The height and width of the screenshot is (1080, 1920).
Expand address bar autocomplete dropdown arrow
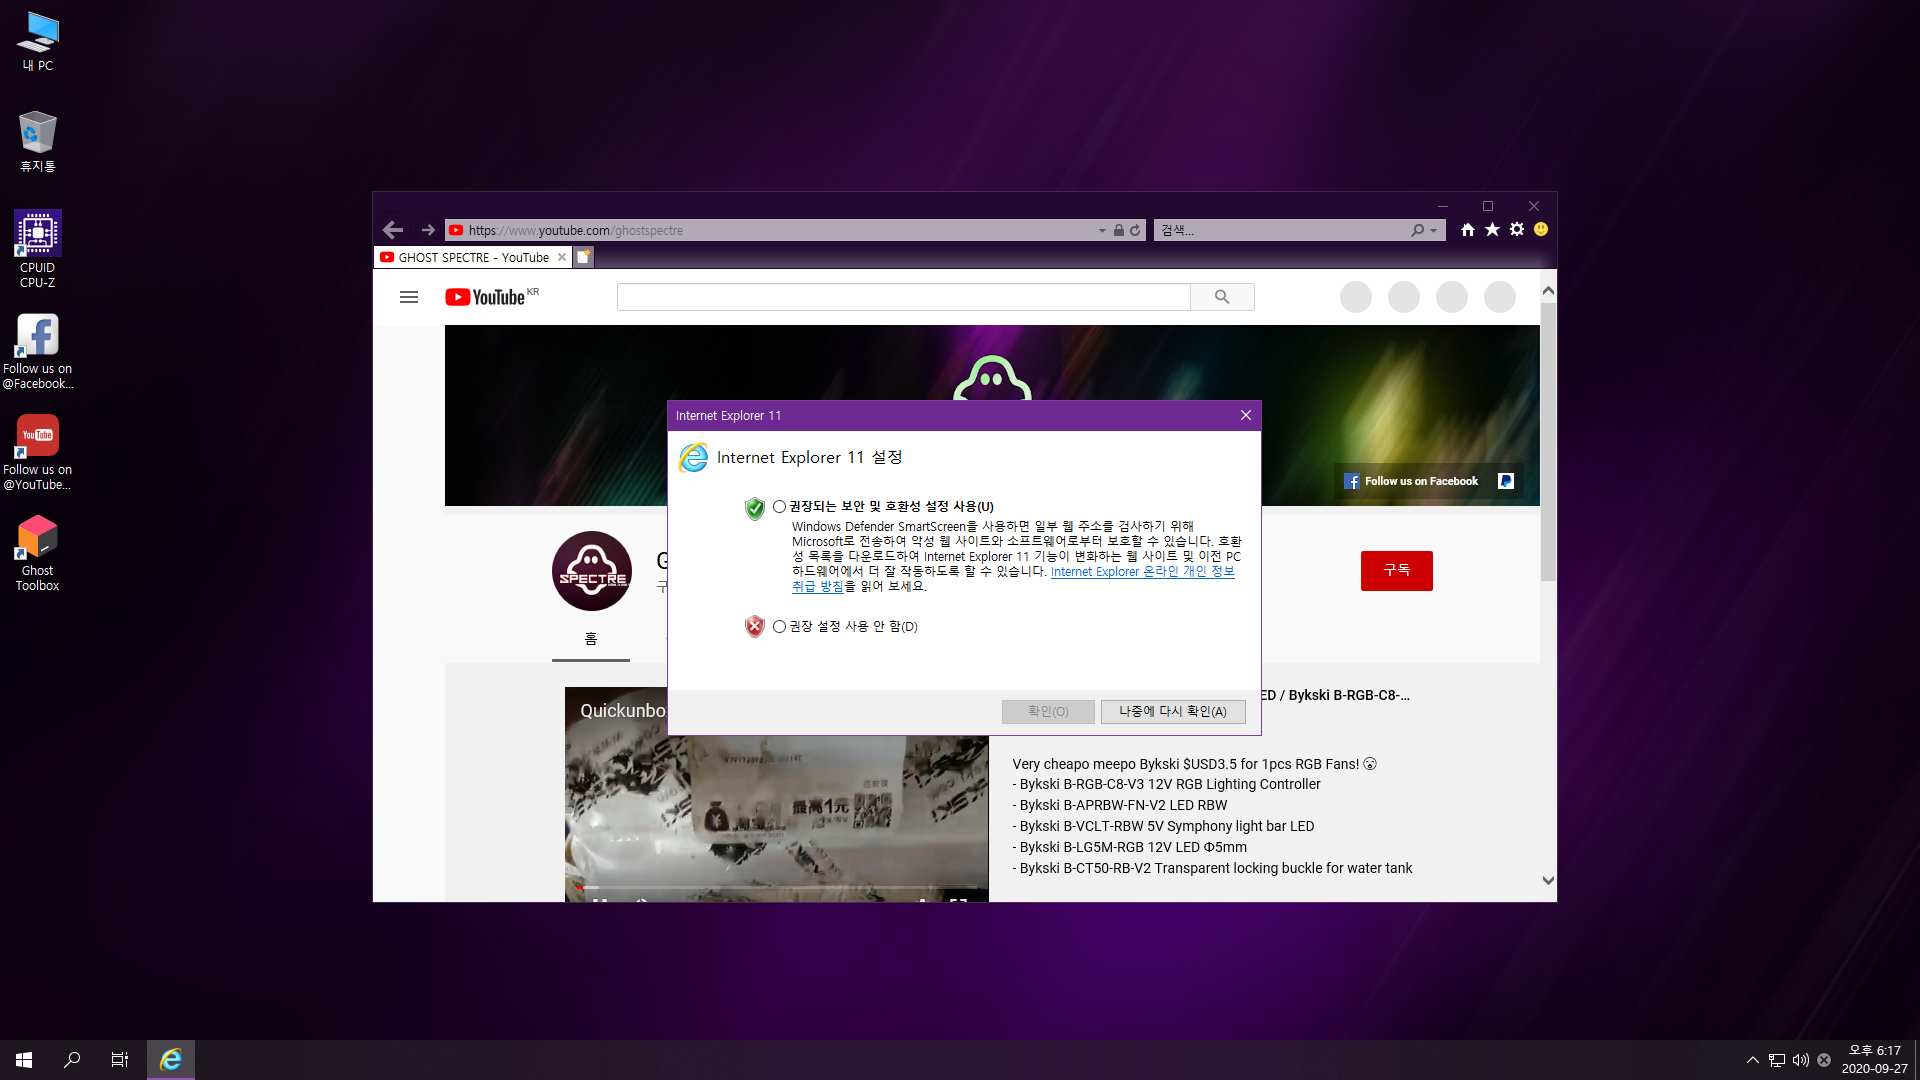coord(1102,231)
